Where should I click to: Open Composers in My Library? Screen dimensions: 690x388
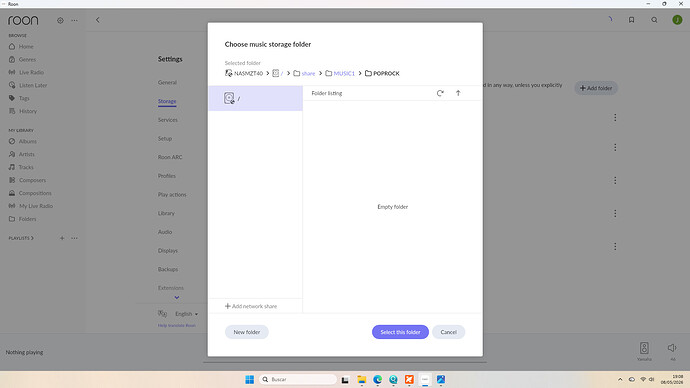27,180
